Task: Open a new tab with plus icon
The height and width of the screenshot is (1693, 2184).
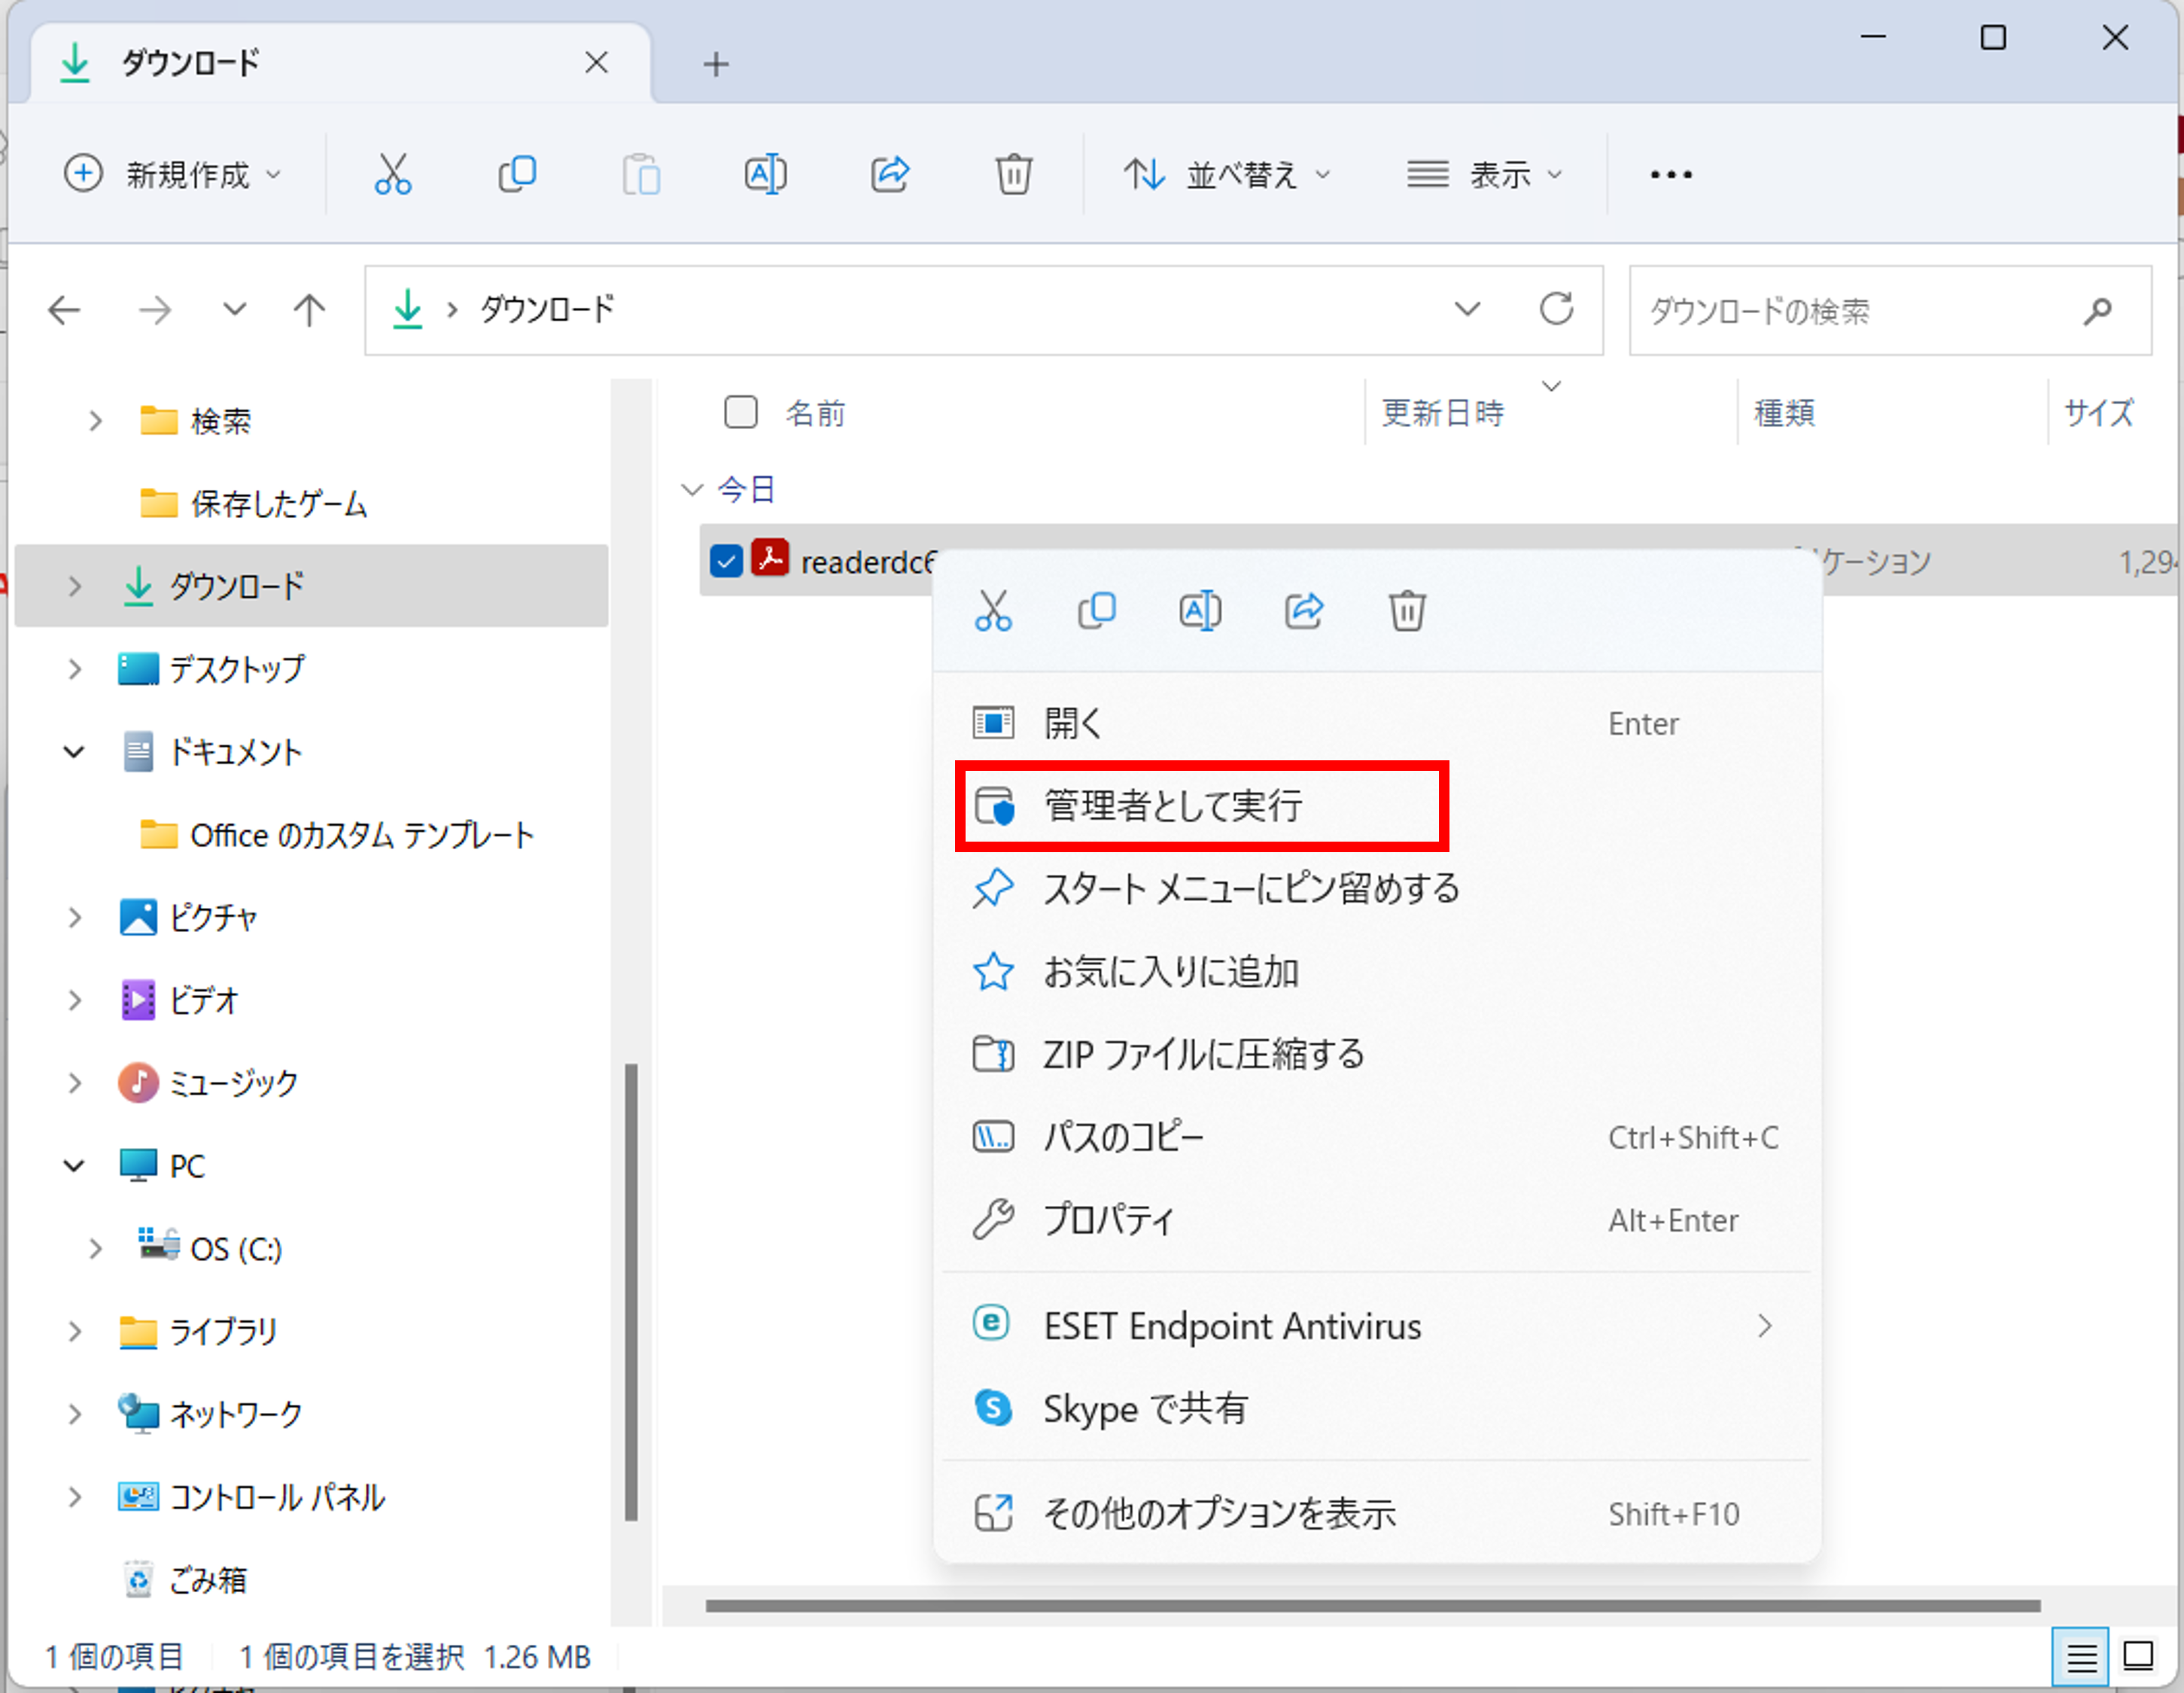Action: pos(716,64)
